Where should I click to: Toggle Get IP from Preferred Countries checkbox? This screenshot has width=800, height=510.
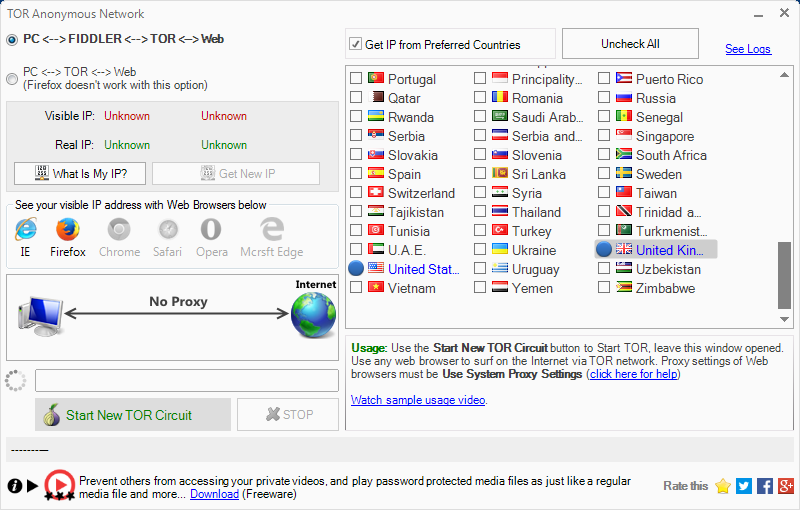356,44
